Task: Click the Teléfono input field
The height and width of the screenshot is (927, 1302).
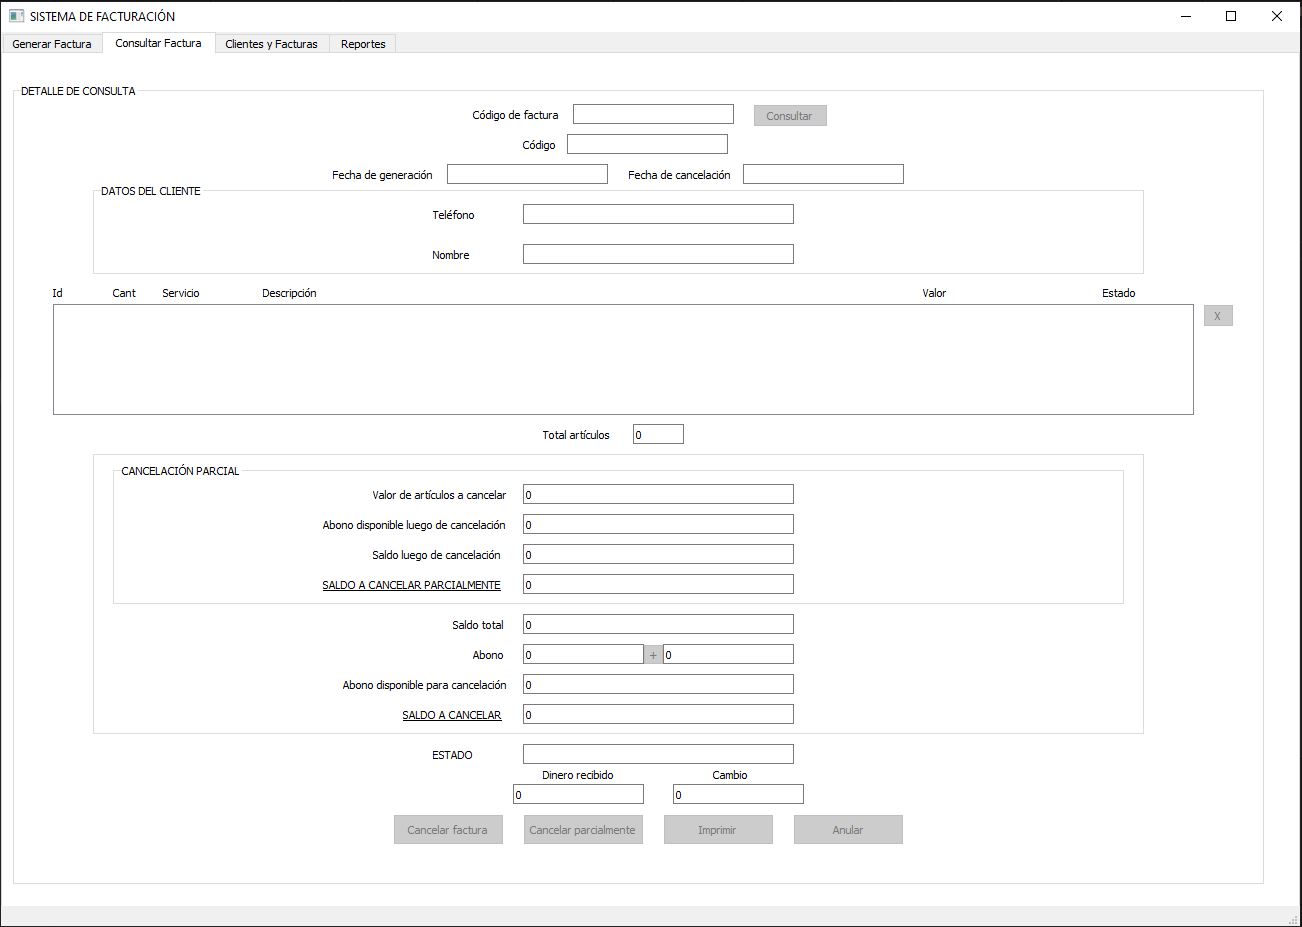Action: pos(657,214)
